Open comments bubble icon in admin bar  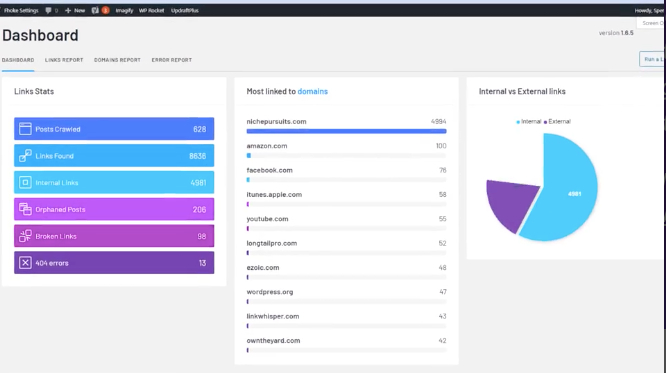[x=48, y=10]
